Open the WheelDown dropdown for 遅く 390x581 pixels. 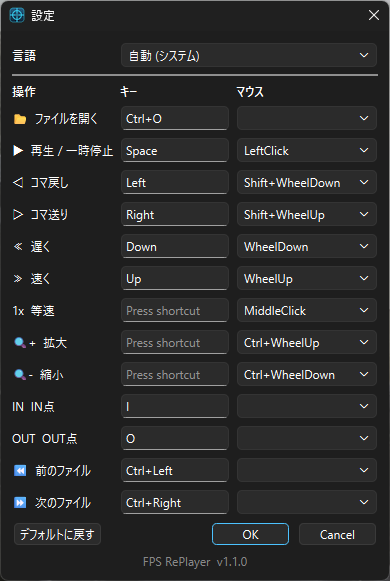click(x=307, y=246)
